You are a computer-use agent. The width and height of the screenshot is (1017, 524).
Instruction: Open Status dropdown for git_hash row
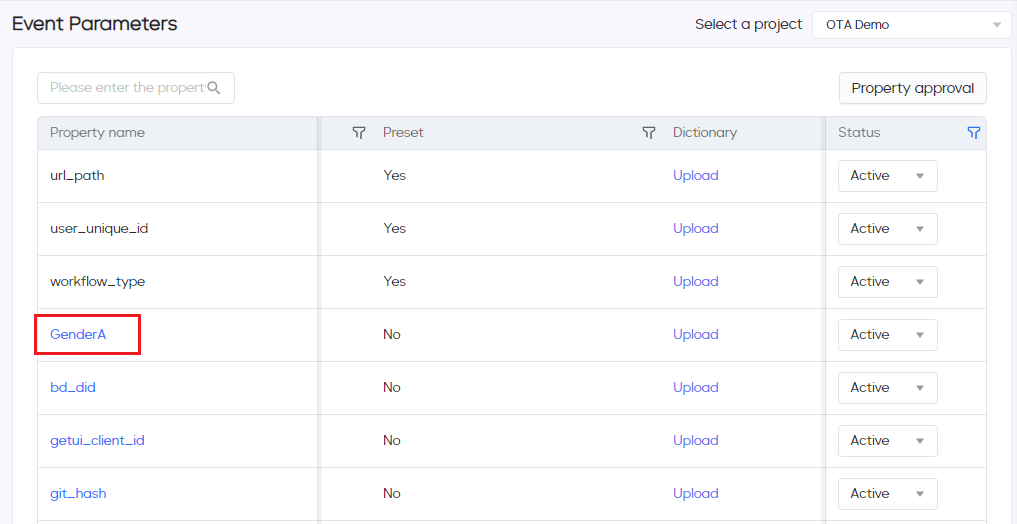[x=887, y=494]
